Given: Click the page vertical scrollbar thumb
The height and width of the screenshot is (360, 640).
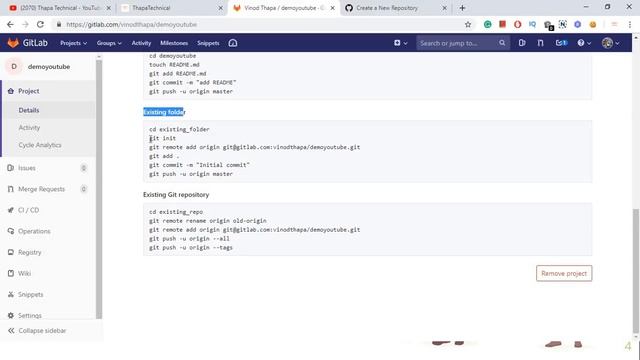Looking at the screenshot, I should 636,271.
